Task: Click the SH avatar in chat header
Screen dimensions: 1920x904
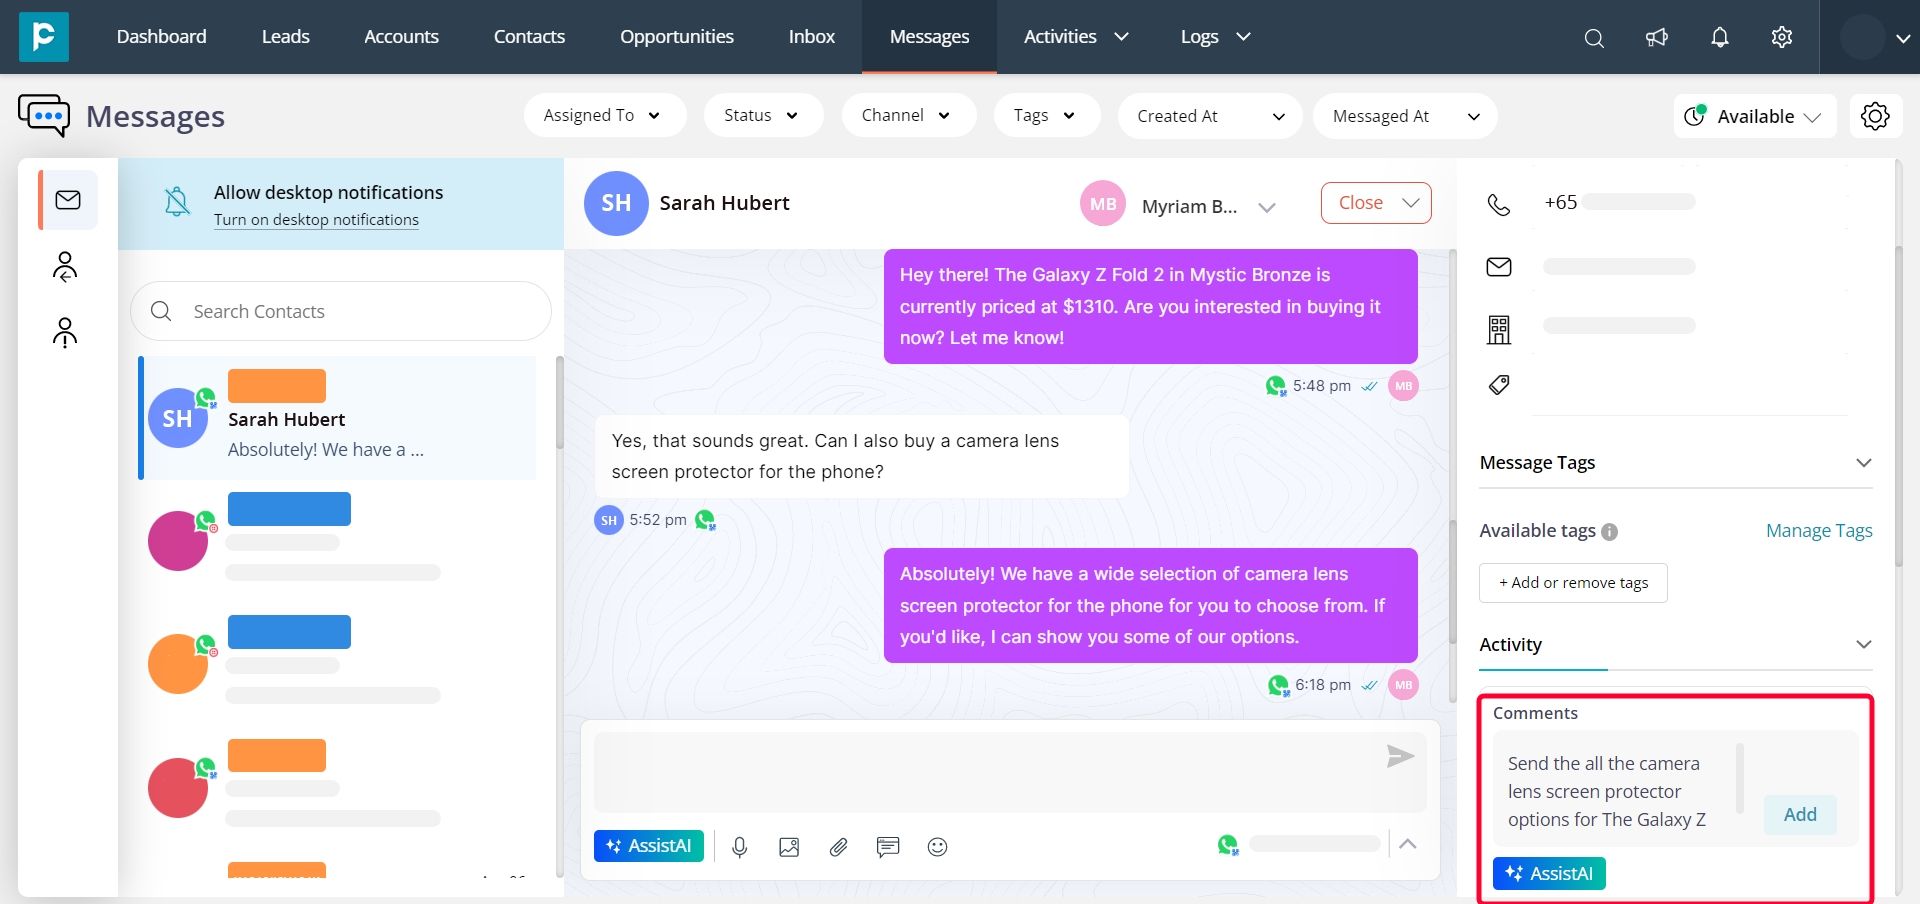Action: (x=616, y=203)
